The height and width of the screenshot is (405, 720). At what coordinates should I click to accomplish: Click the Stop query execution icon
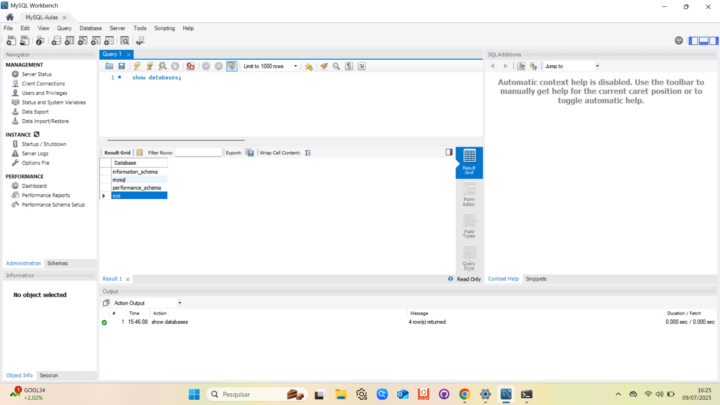point(175,66)
